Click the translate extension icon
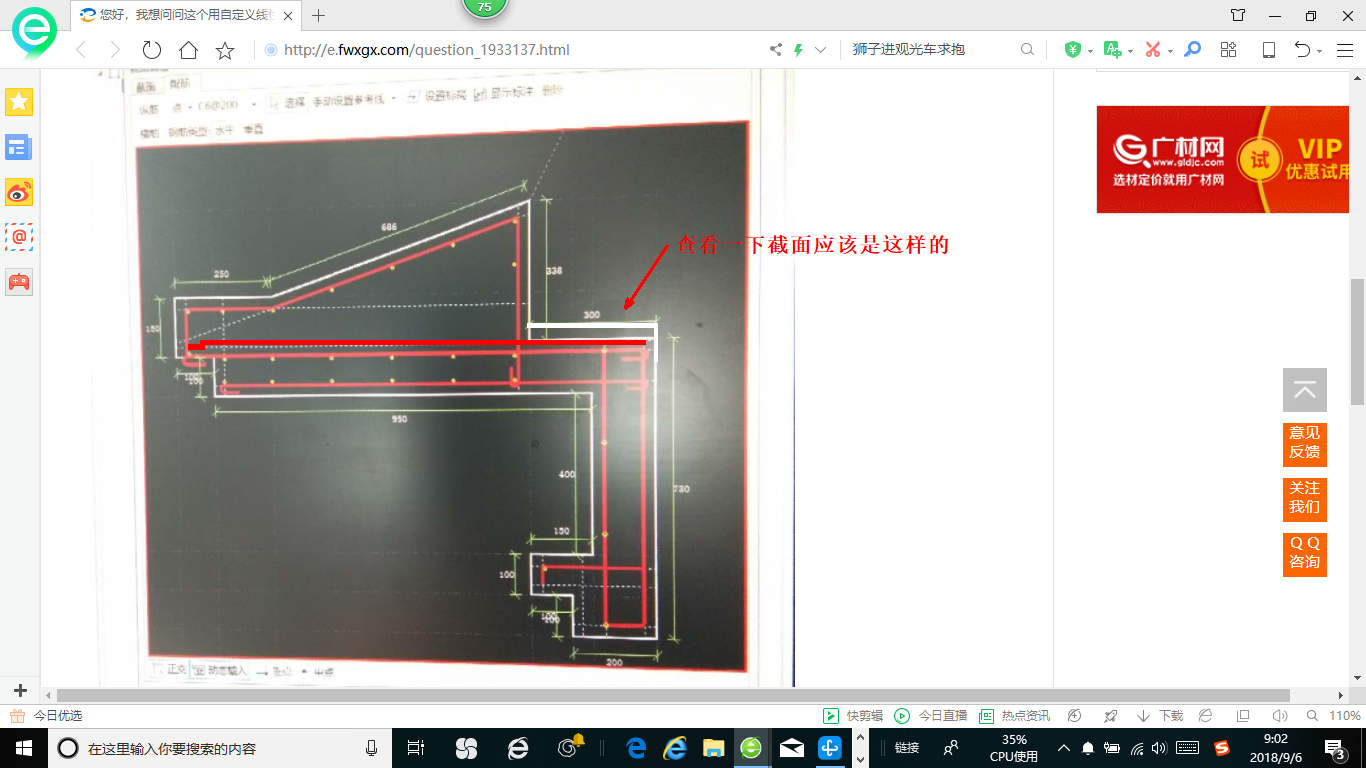 [x=1112, y=49]
